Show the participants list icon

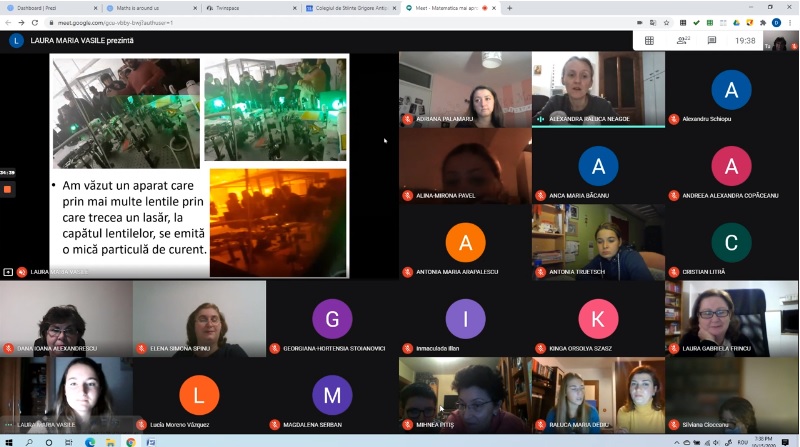(x=682, y=40)
